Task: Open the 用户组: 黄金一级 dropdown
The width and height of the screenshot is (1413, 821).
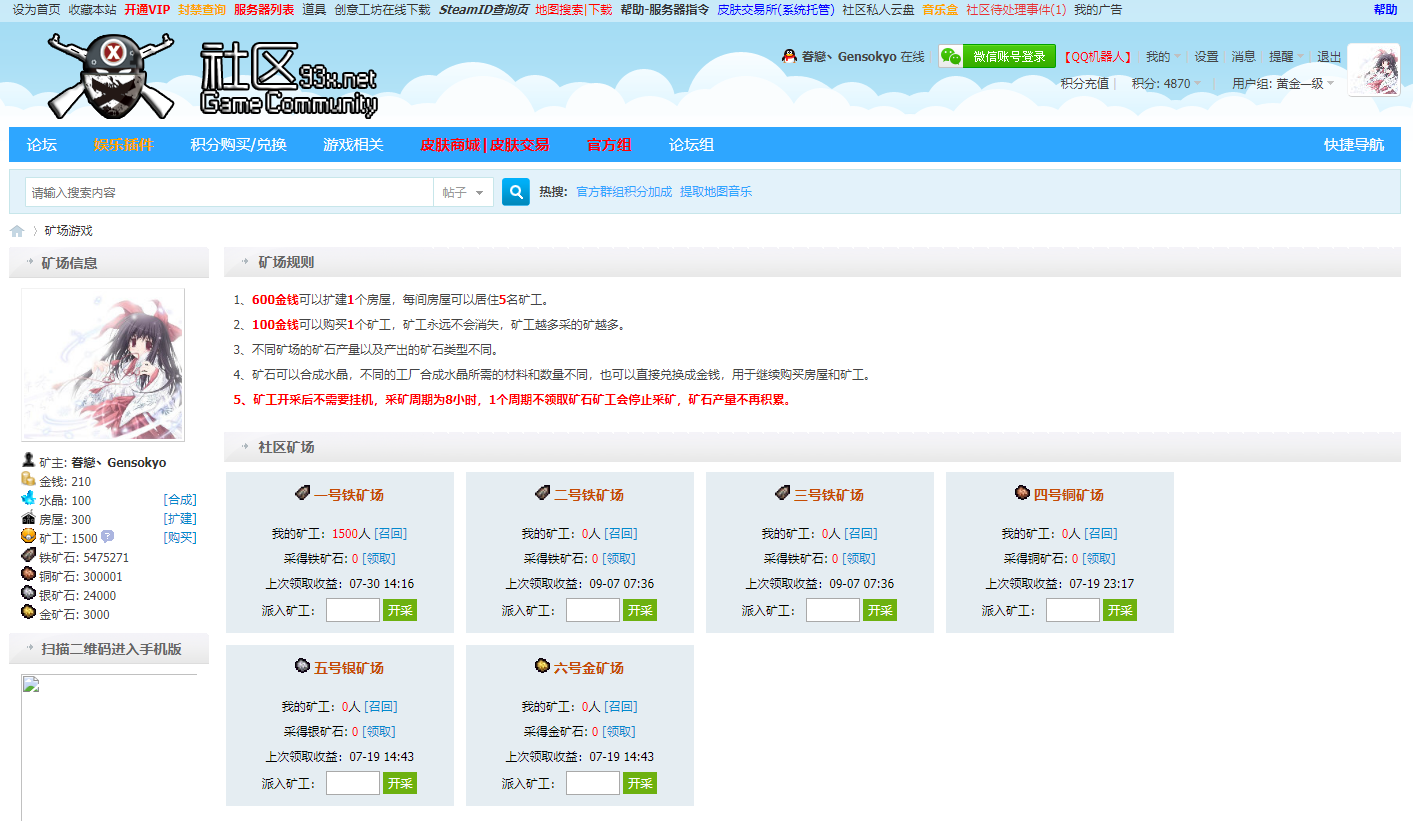Action: tap(1330, 84)
